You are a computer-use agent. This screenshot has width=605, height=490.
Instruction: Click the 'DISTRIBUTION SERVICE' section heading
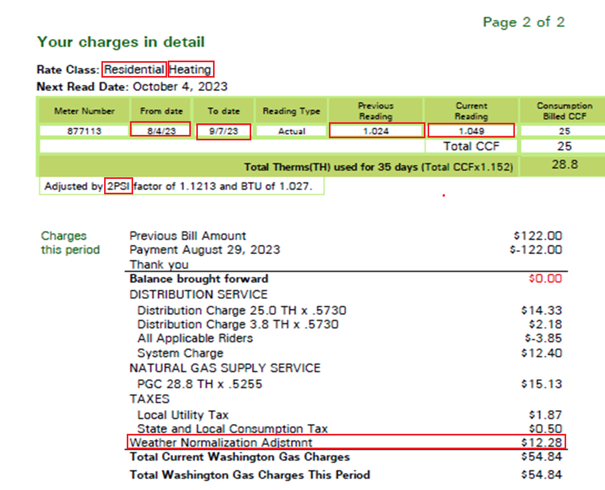coord(198,295)
